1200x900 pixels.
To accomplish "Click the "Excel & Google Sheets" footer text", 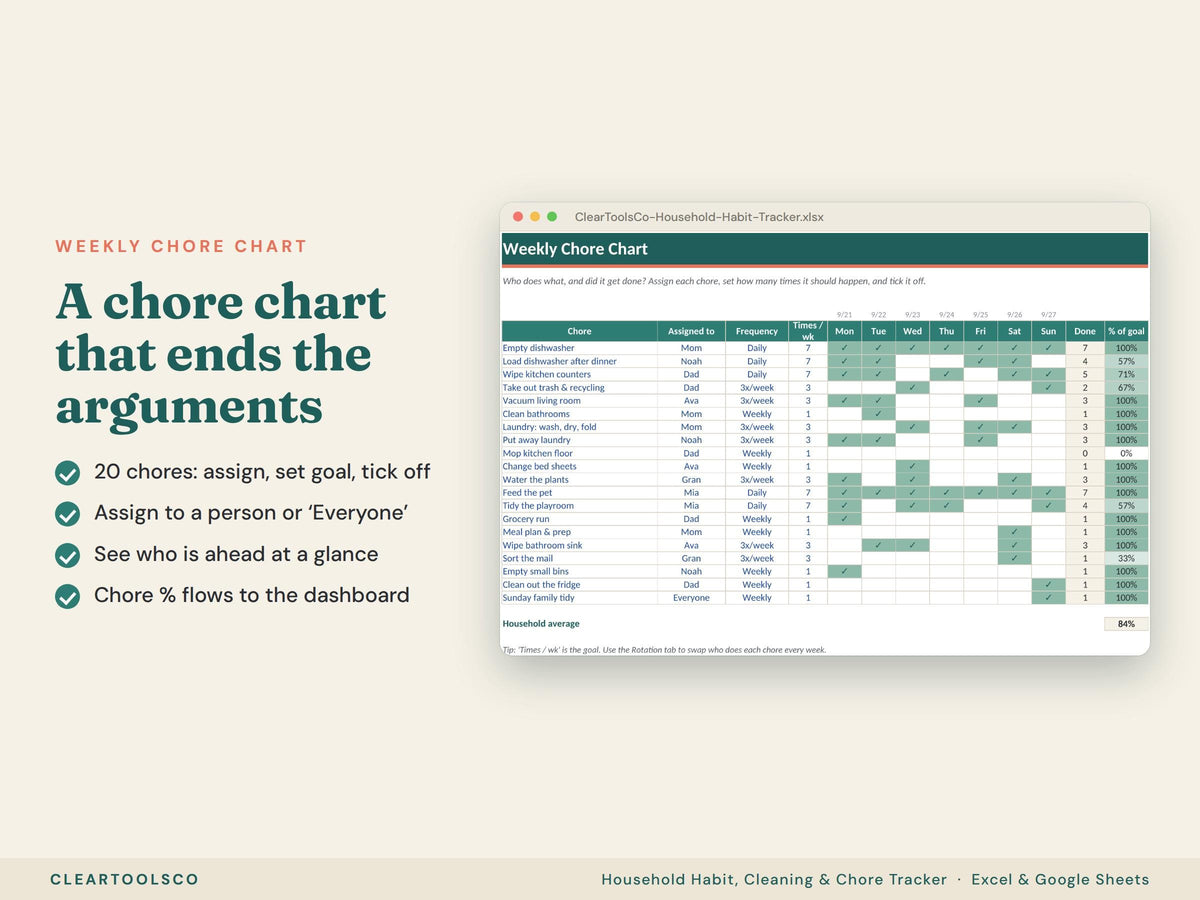I will point(1060,880).
